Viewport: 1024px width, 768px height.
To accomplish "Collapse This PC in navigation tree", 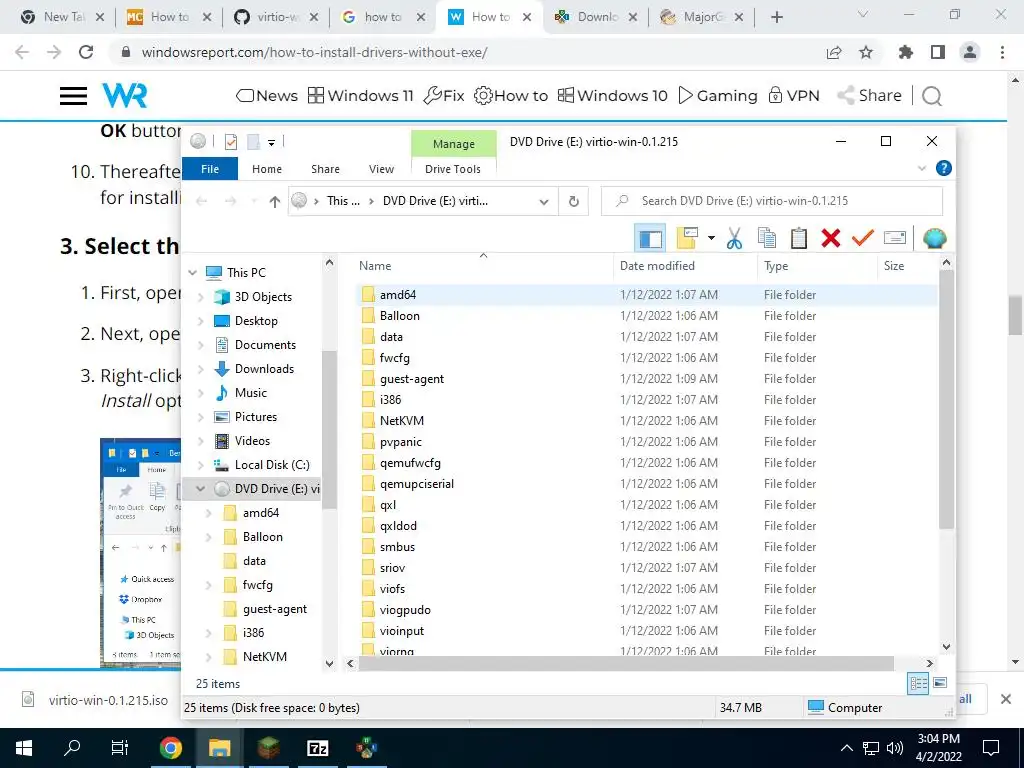I will click(x=193, y=272).
